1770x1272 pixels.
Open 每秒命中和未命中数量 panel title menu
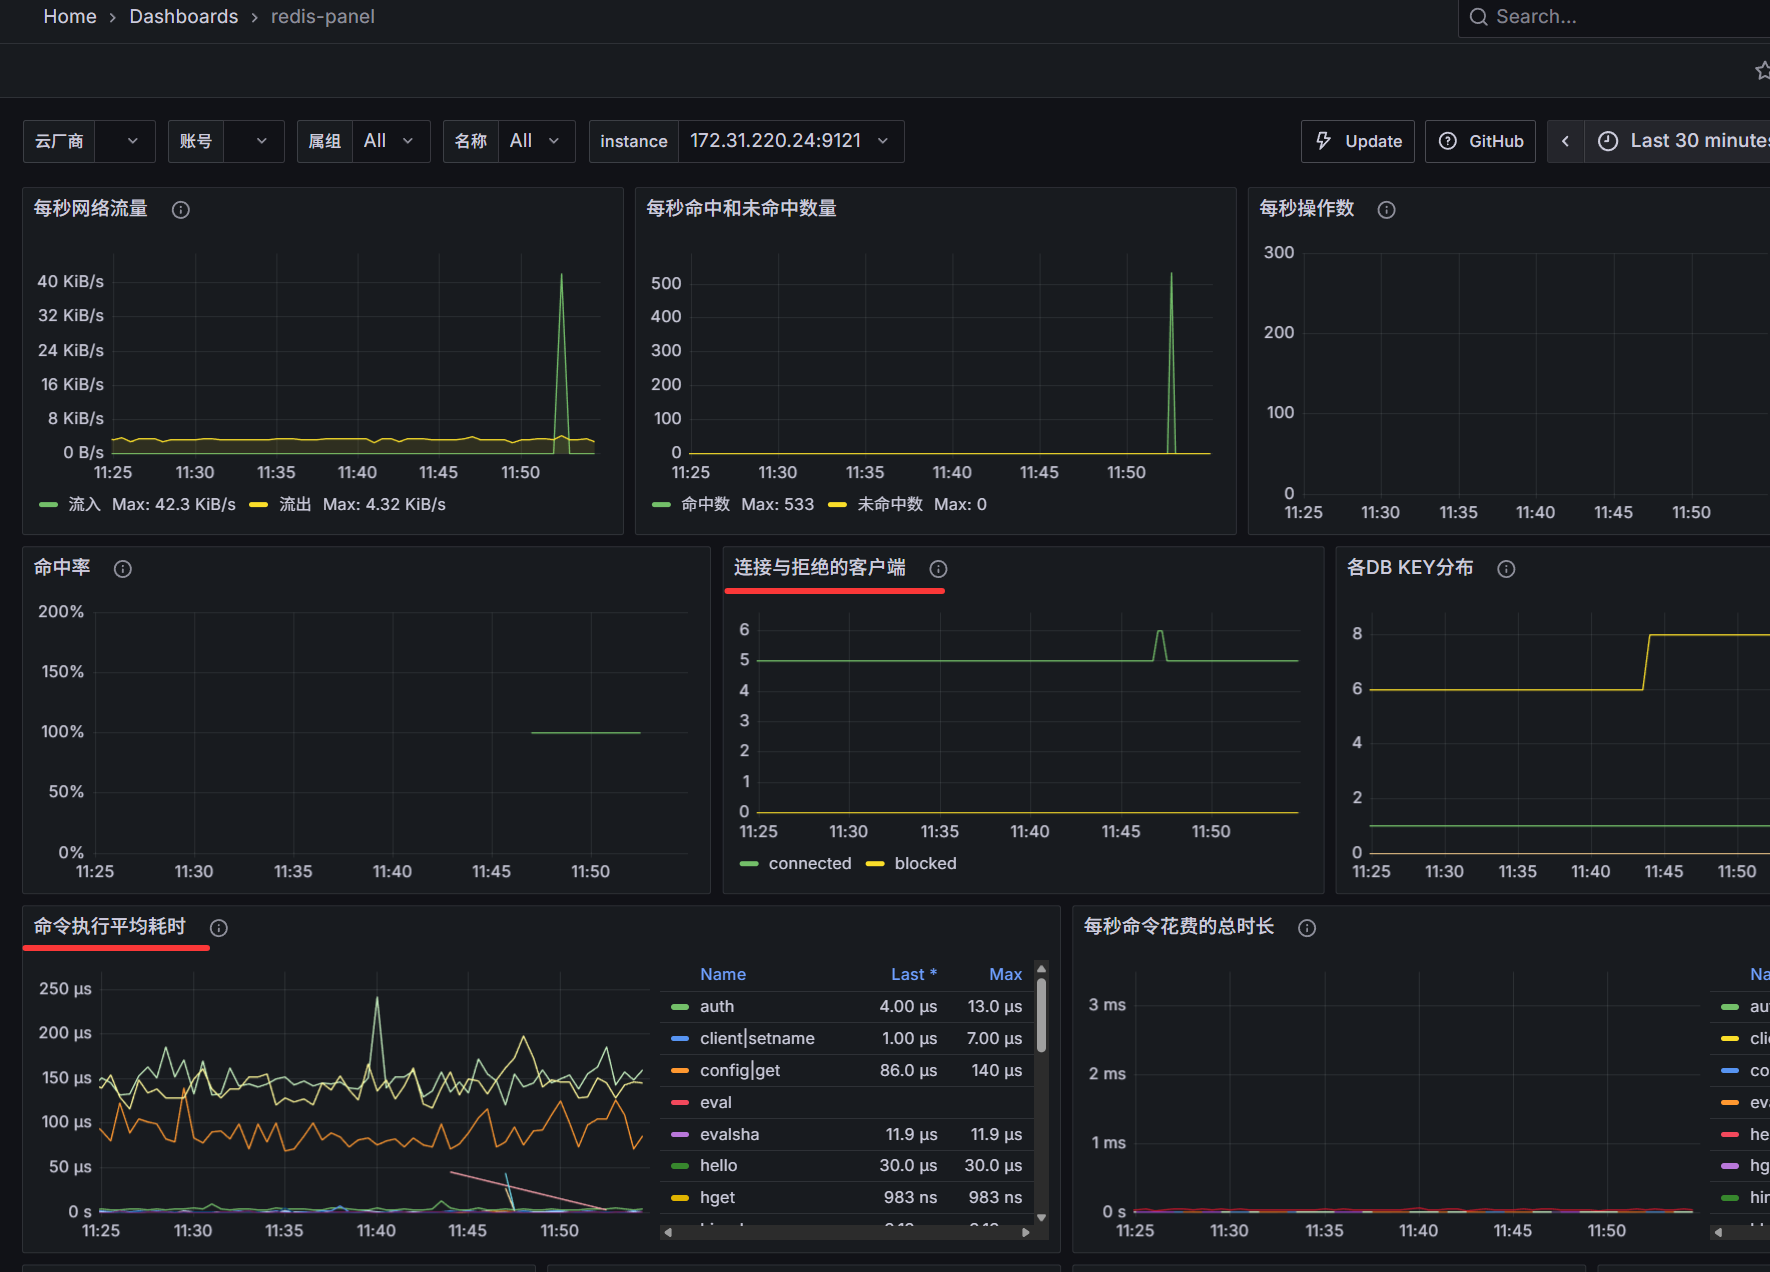pyautogui.click(x=742, y=208)
